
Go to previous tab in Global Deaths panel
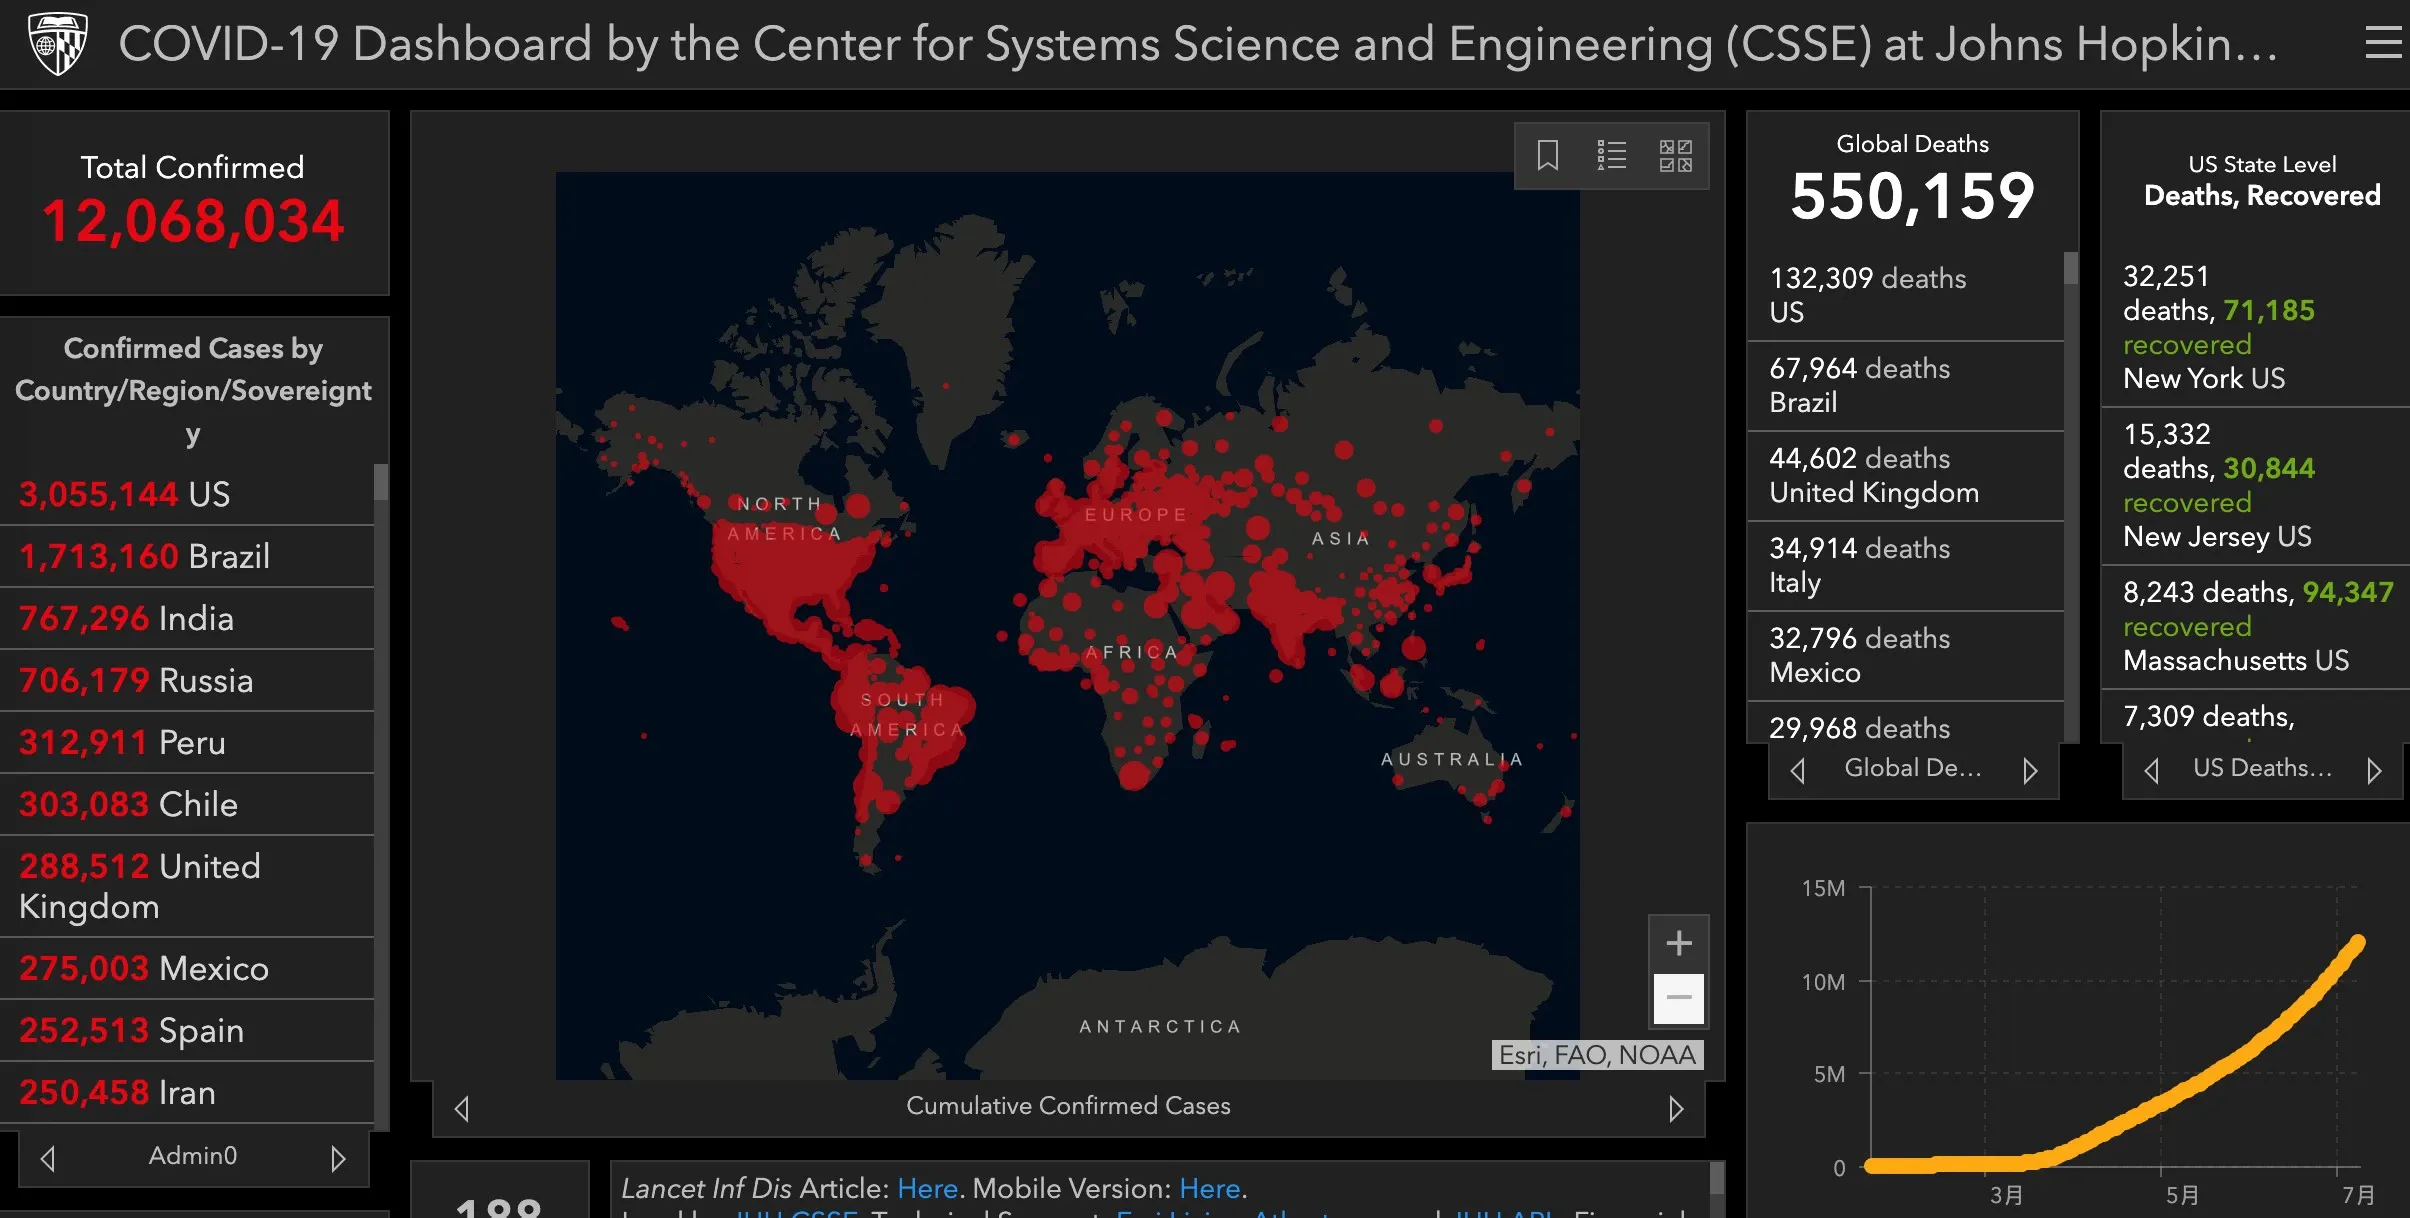click(1798, 770)
